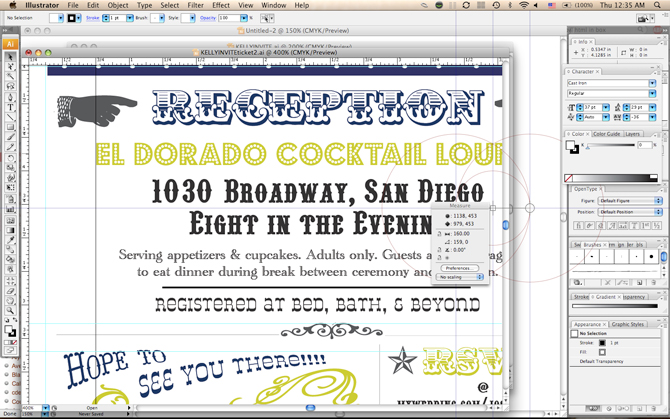Image resolution: width=670 pixels, height=419 pixels.
Task: Select the Scale tool
Action: 11,168
